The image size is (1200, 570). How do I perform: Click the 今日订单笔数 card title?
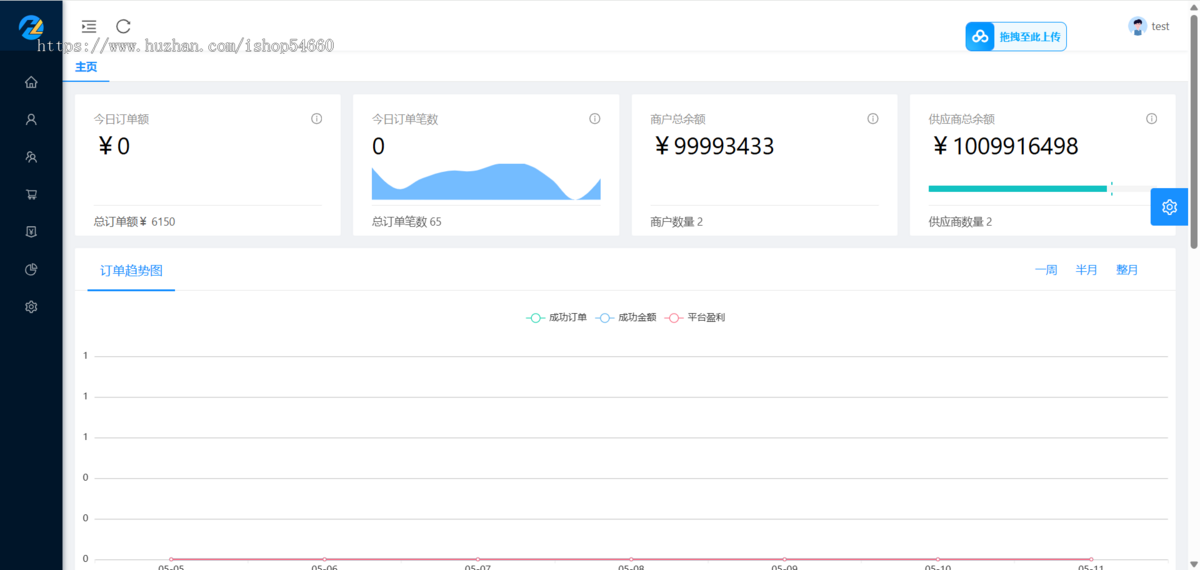pyautogui.click(x=405, y=119)
